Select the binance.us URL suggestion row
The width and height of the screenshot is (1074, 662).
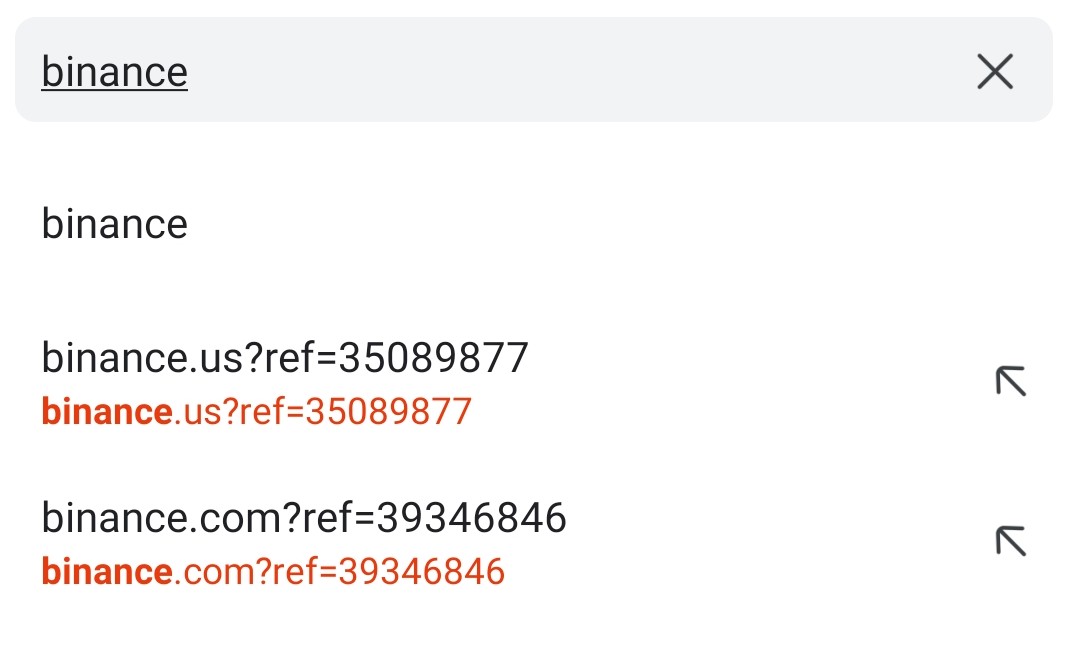point(287,380)
